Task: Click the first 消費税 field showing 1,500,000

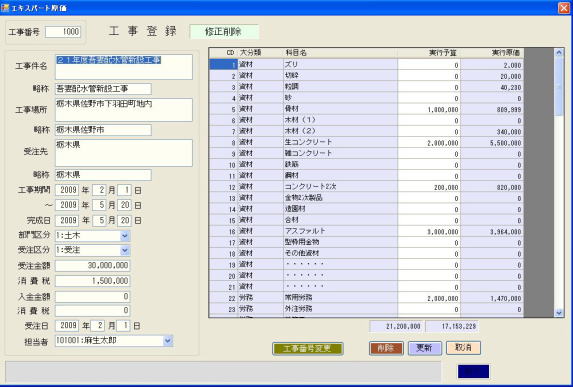Action: coord(92,281)
